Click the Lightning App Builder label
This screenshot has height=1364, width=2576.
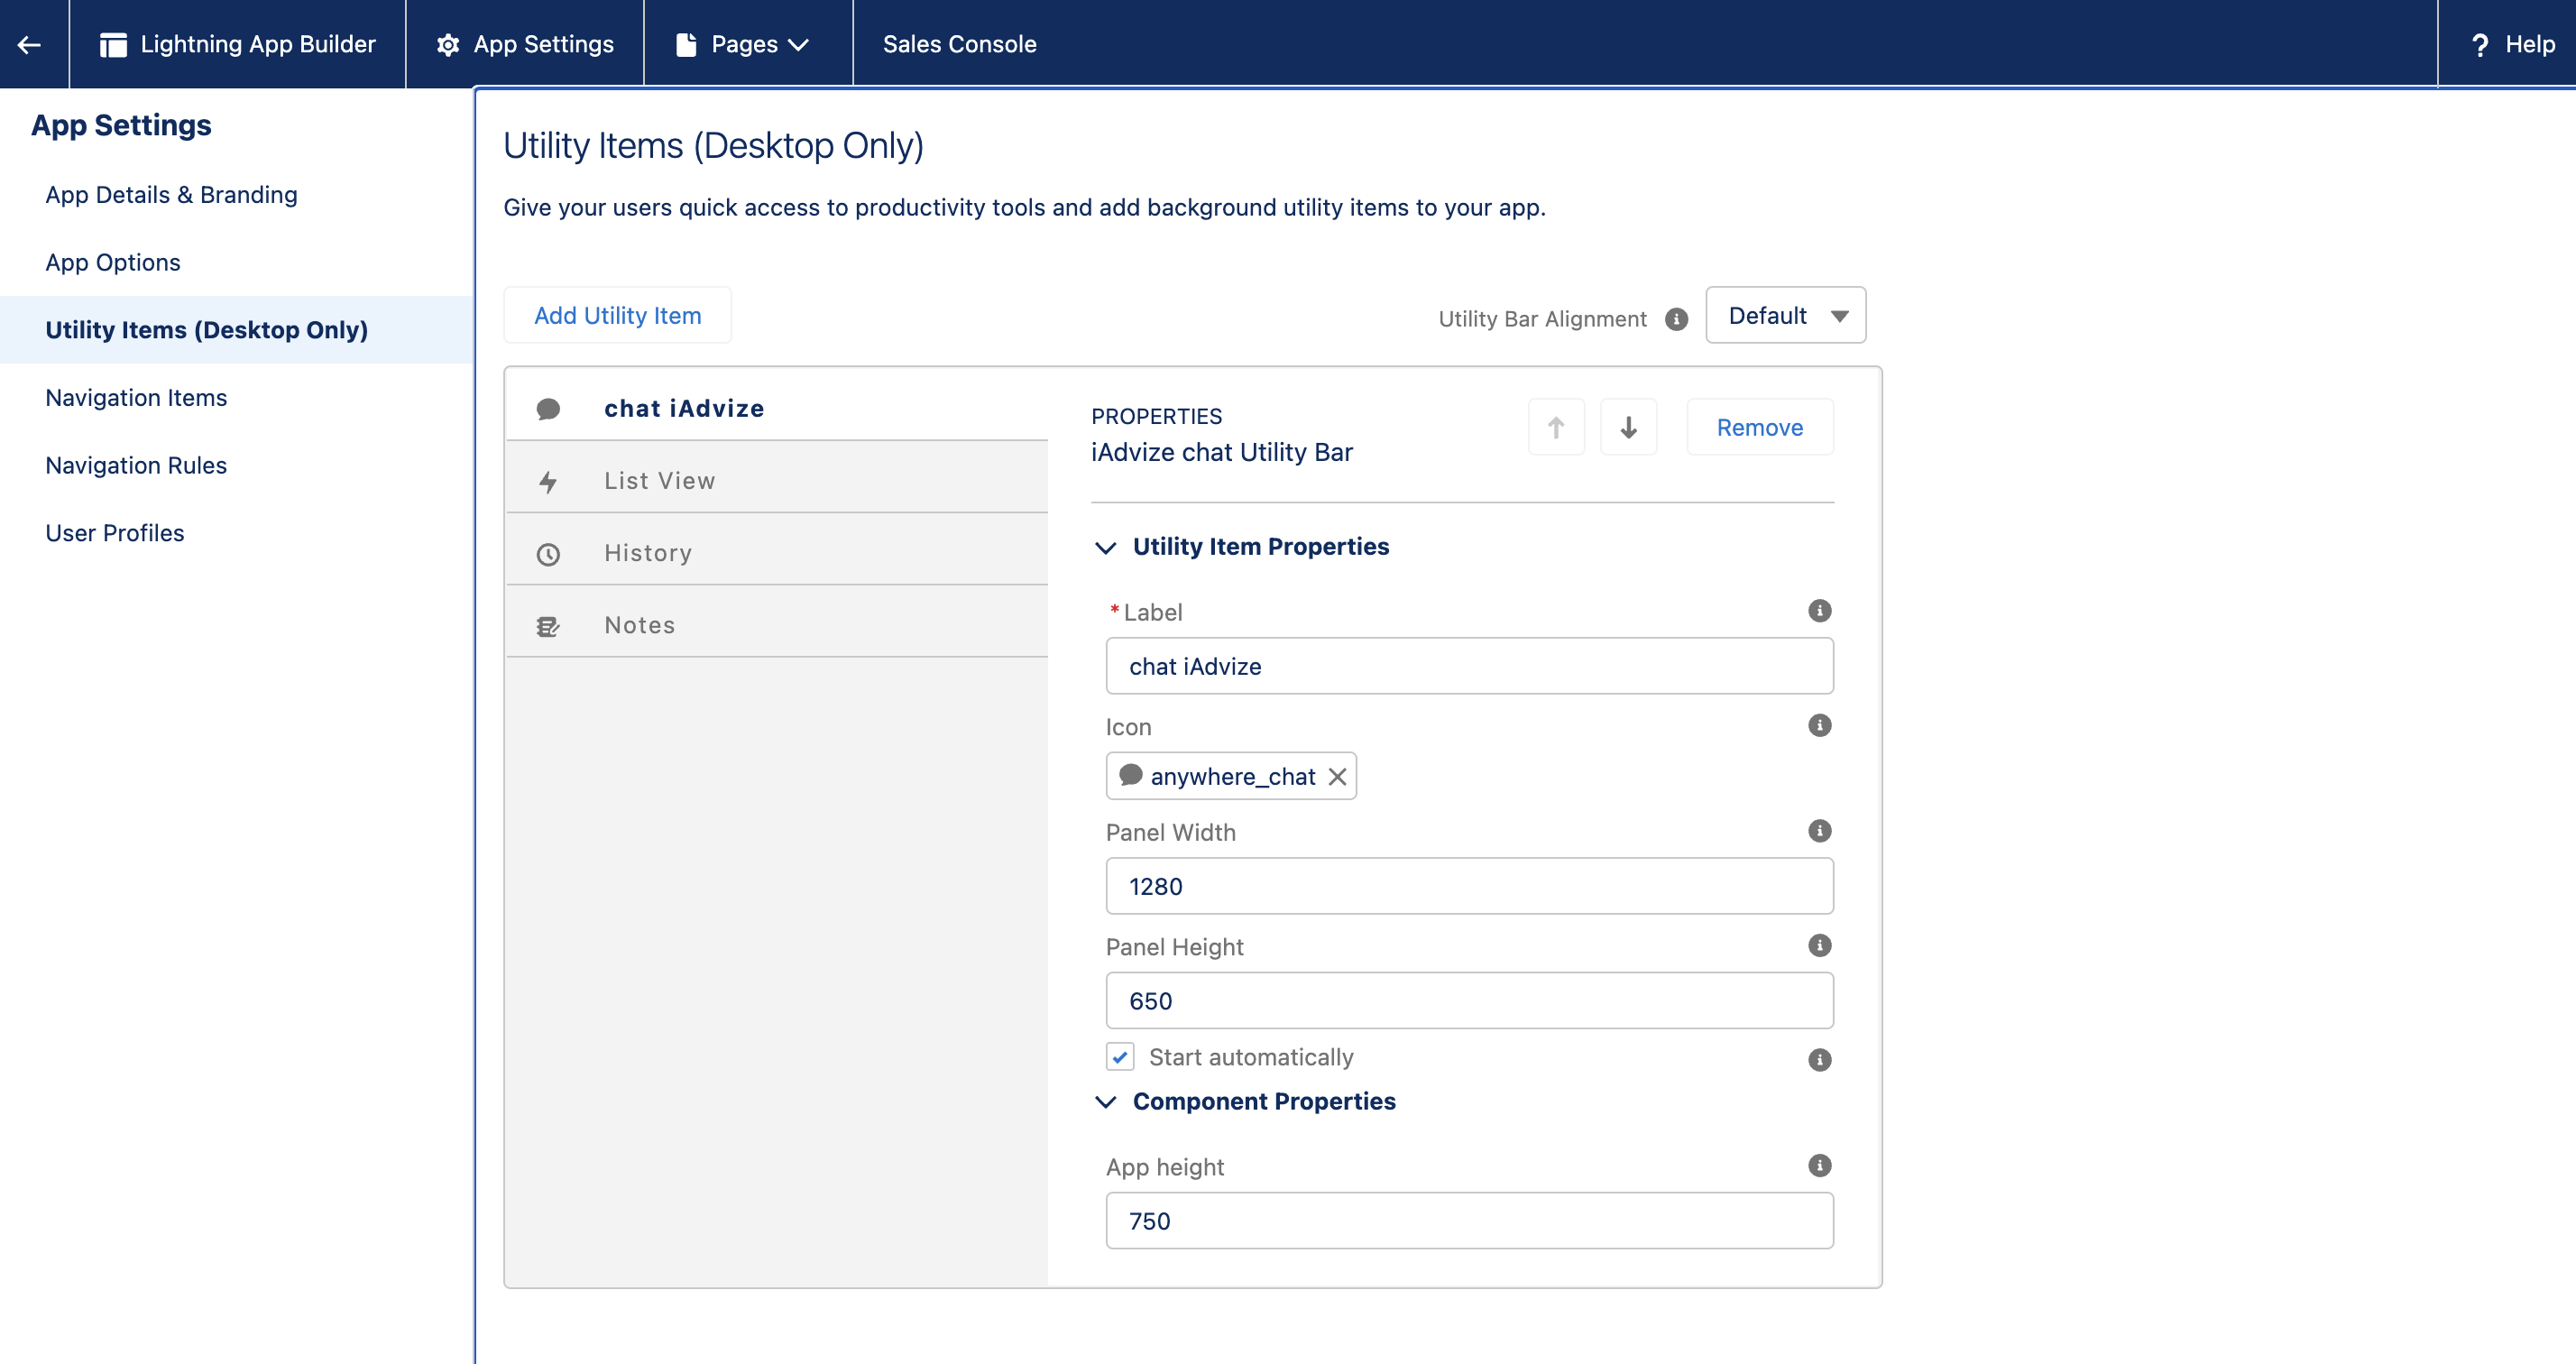258,44
